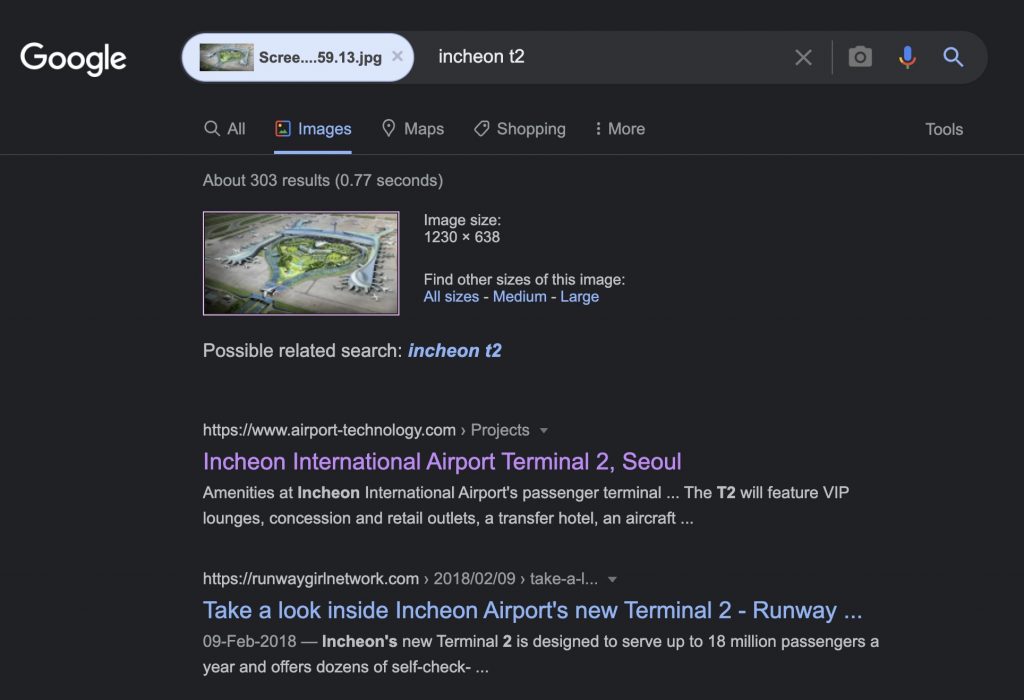Expand options arrow beside airport-technology.com URL

(x=543, y=430)
